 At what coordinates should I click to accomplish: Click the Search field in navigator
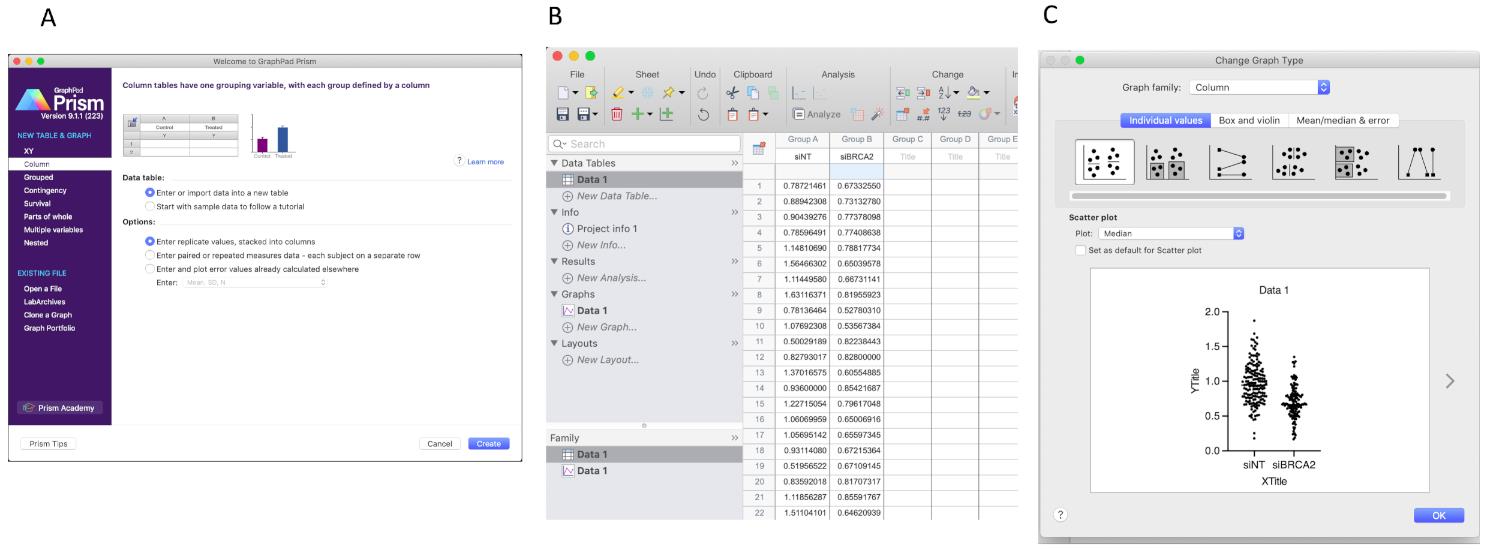[644, 144]
